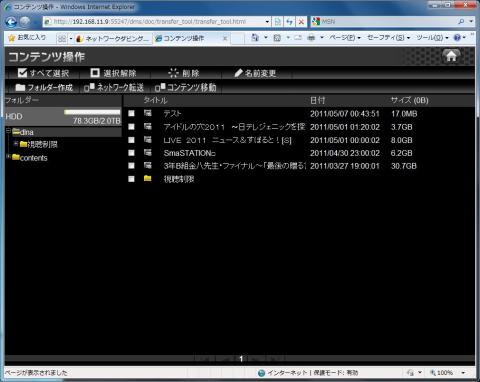Click the 2011/05/07 00:43:51 date cell

(345, 114)
